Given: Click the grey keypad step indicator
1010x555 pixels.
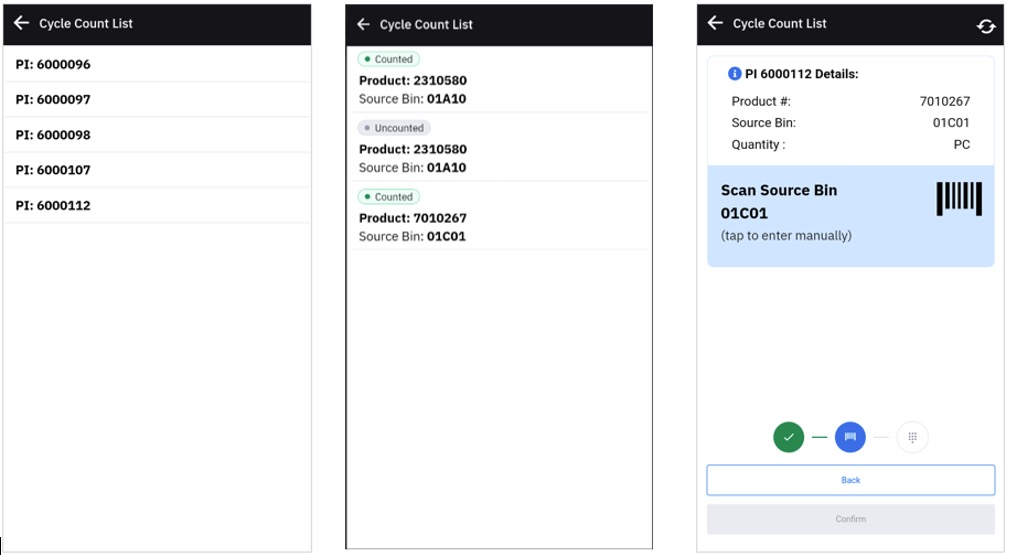Looking at the screenshot, I should 912,437.
